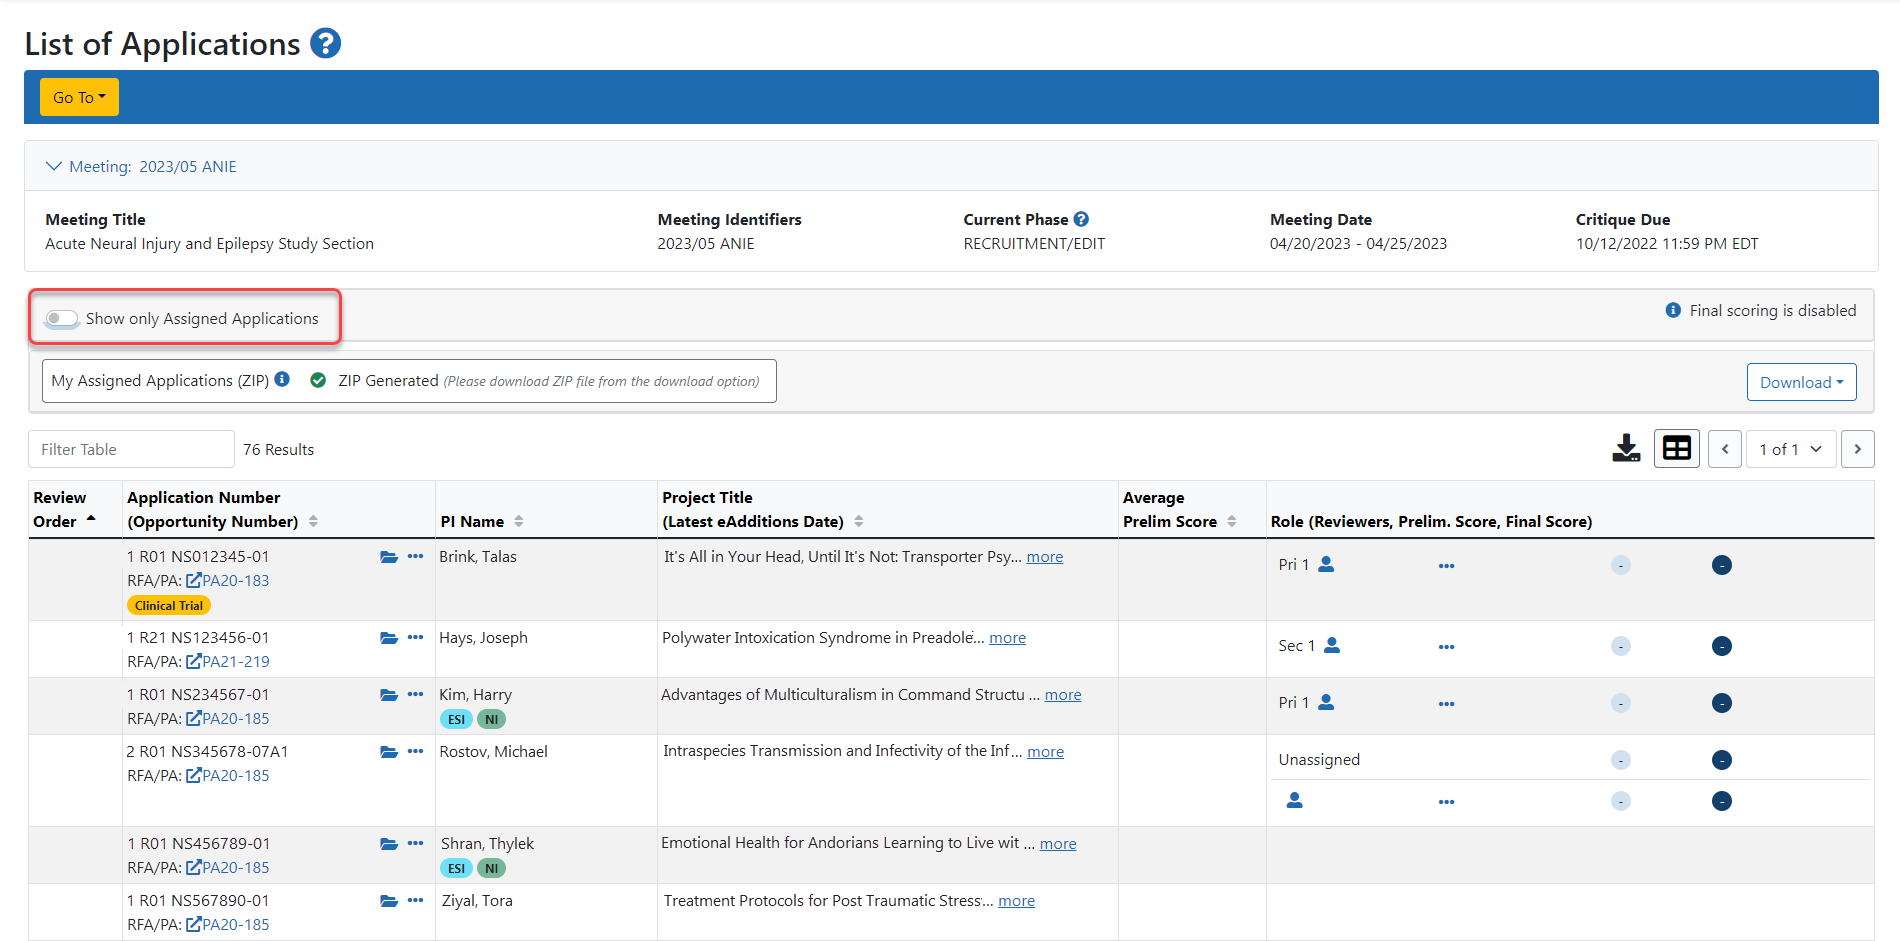This screenshot has width=1900, height=941.
Task: Click info icon beside My Assigned Applications (ZIP)
Action: 282,379
